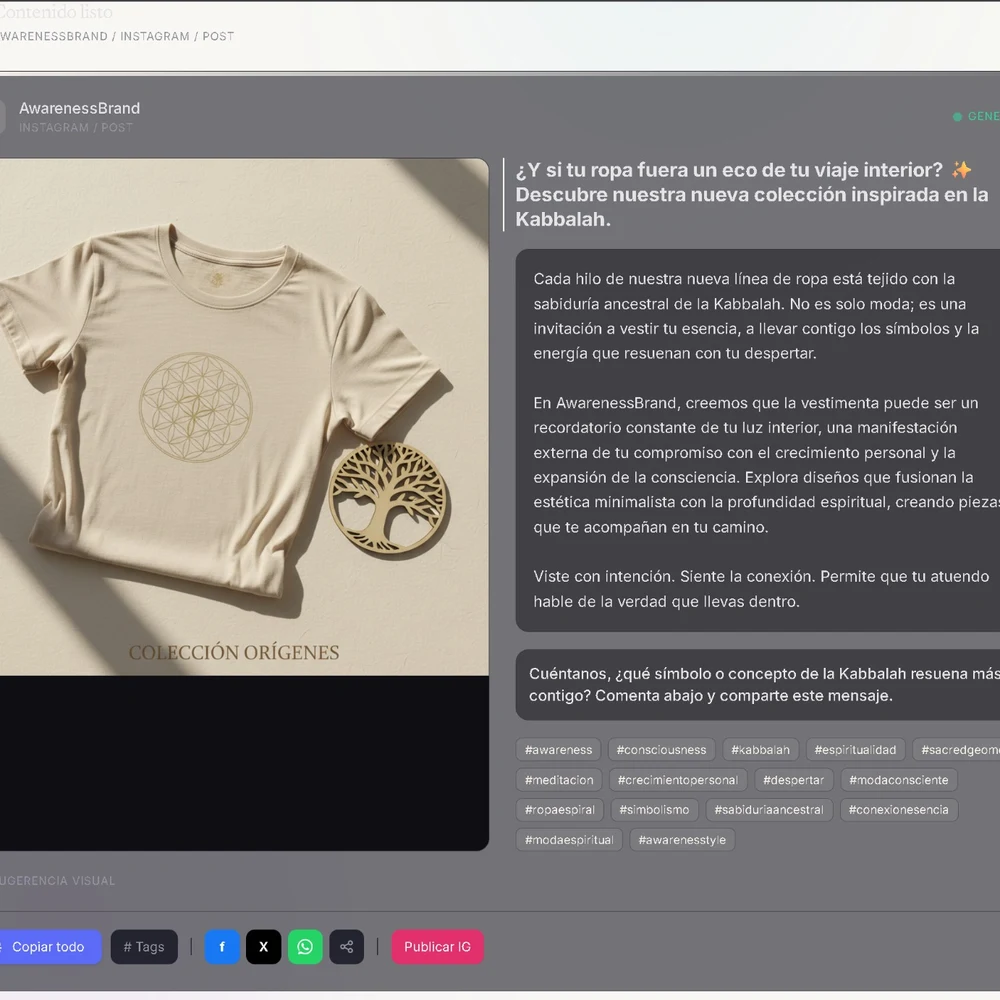Image resolution: width=1000 pixels, height=1000 pixels.
Task: Click INSTAGRAM in the top breadcrumb
Action: pyautogui.click(x=155, y=36)
